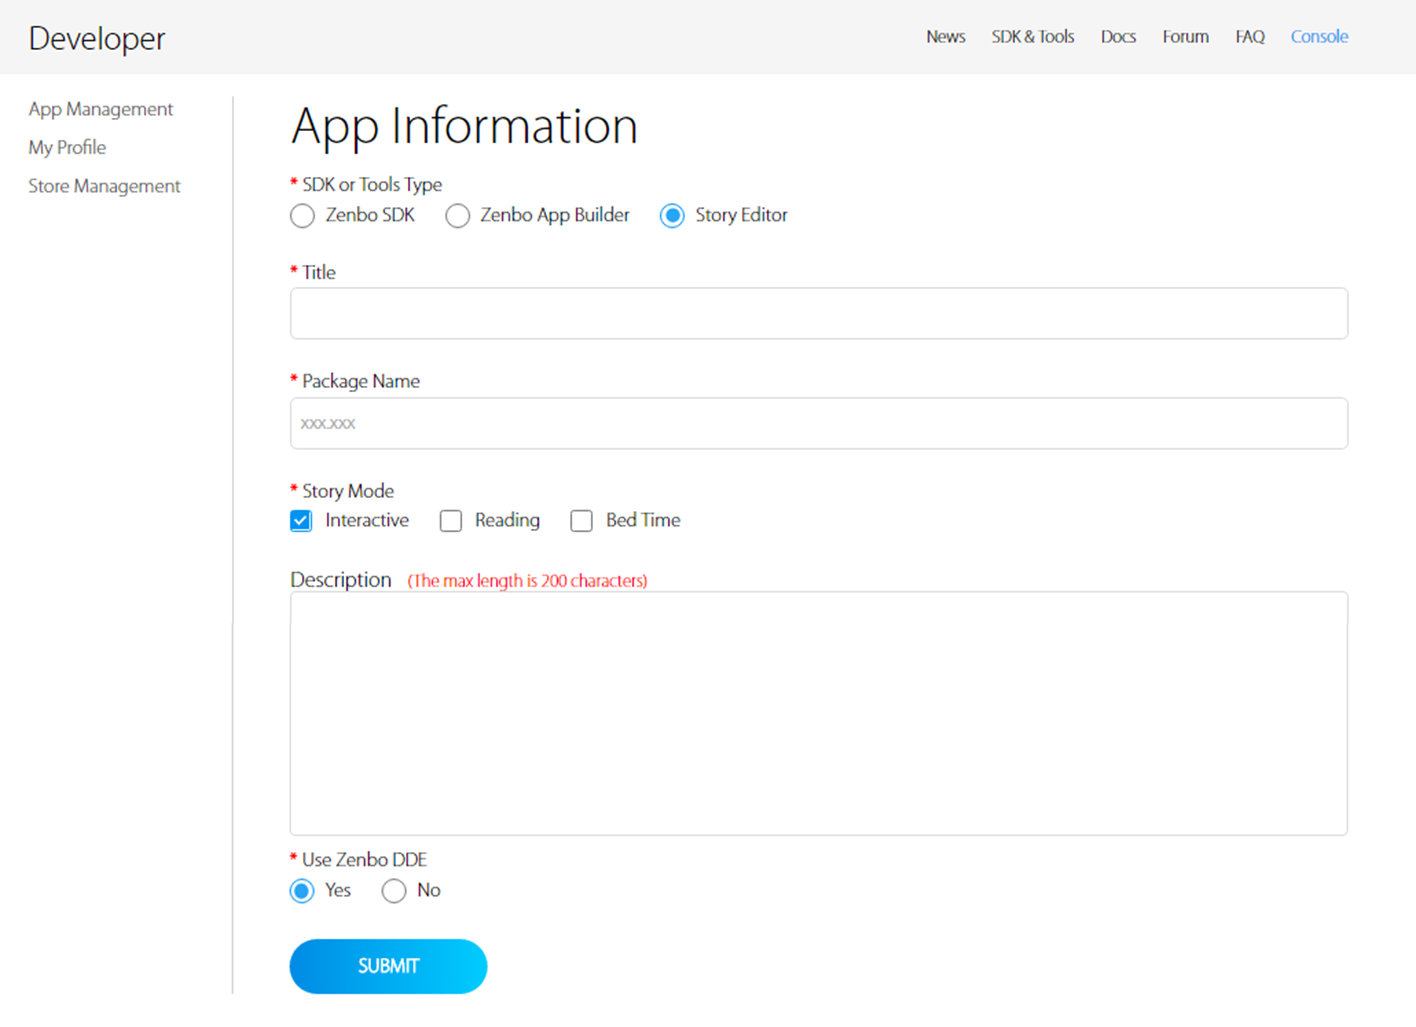The height and width of the screenshot is (1027, 1416).
Task: Click the Story Mode field label
Action: 348,491
